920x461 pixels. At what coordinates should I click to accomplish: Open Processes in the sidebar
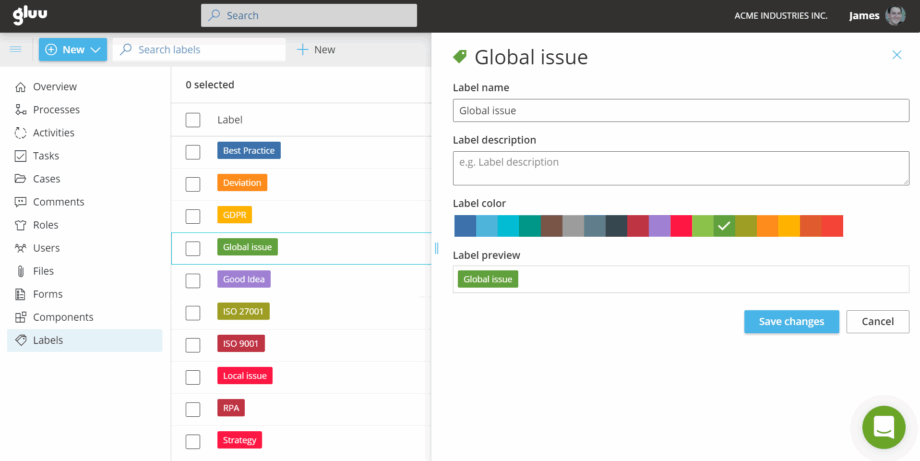click(56, 110)
